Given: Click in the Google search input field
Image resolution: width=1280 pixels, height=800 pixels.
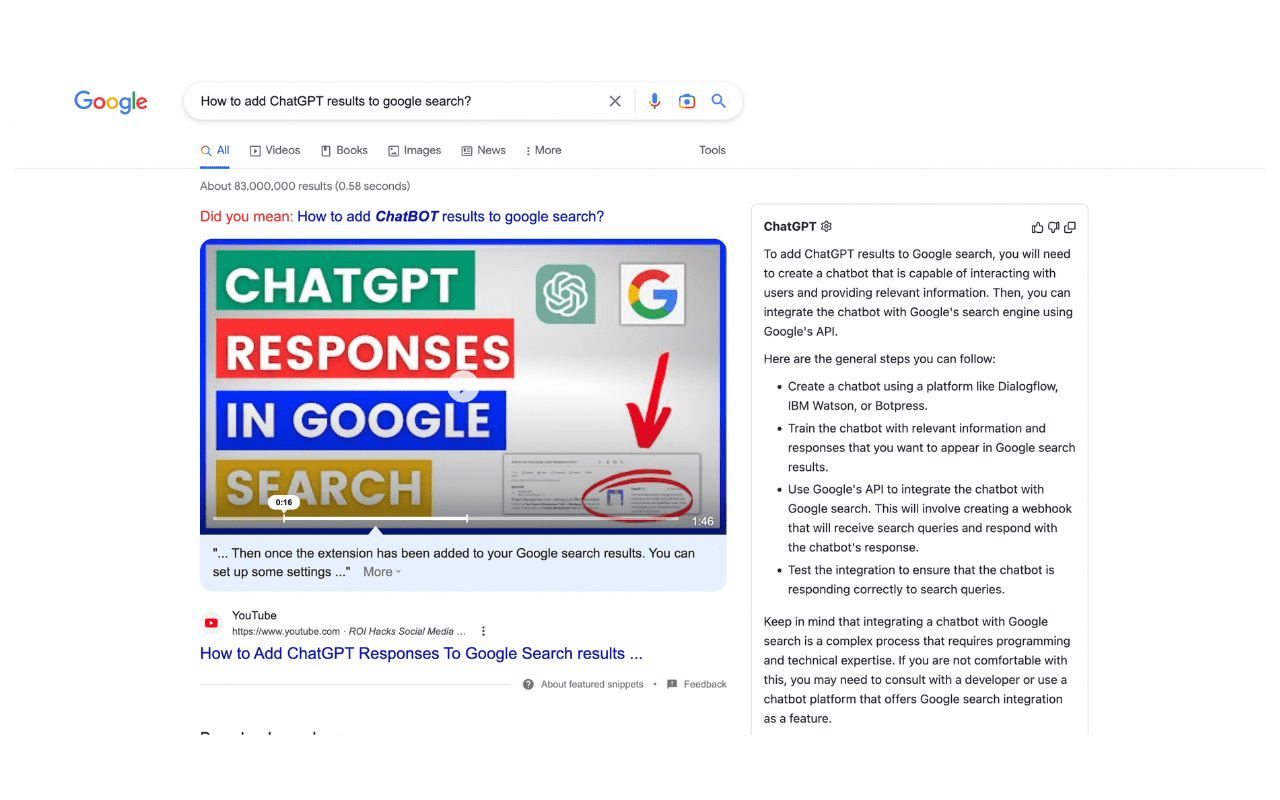Looking at the screenshot, I should coord(398,101).
